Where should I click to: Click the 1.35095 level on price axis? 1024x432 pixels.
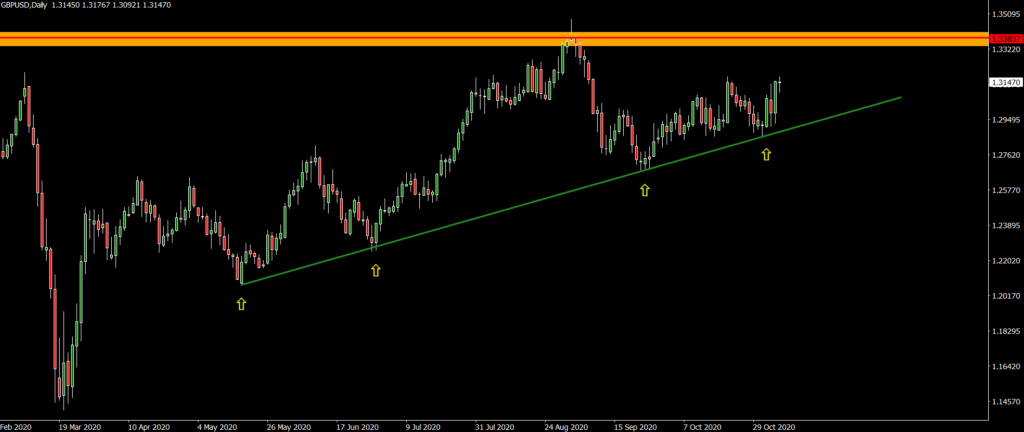click(1005, 14)
